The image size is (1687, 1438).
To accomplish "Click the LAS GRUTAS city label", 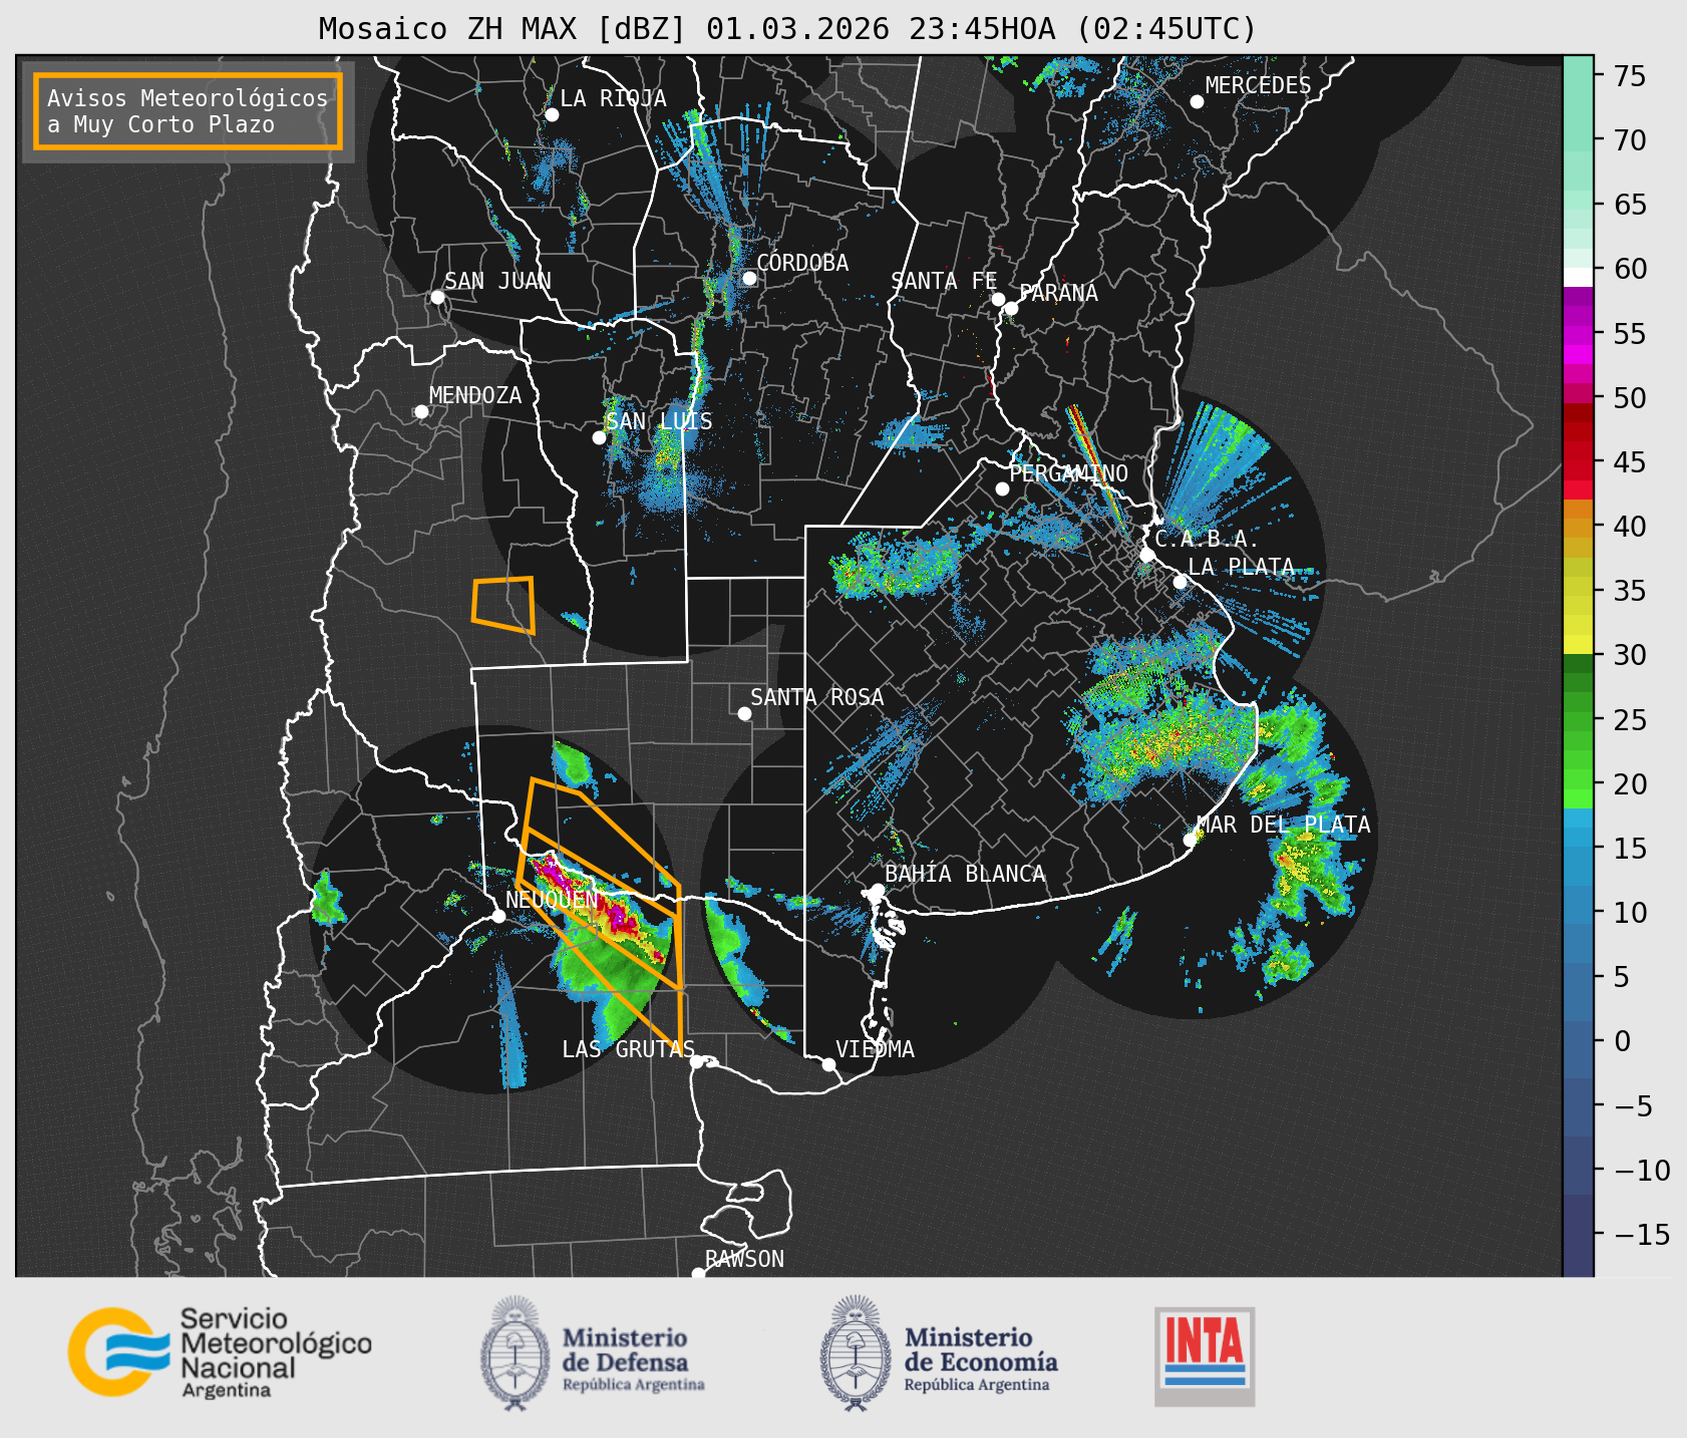I will [628, 1049].
